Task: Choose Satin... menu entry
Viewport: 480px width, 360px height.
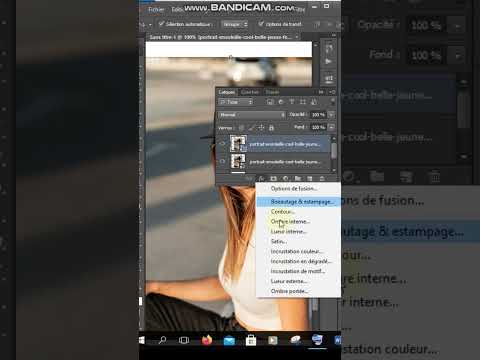Action: pyautogui.click(x=298, y=241)
